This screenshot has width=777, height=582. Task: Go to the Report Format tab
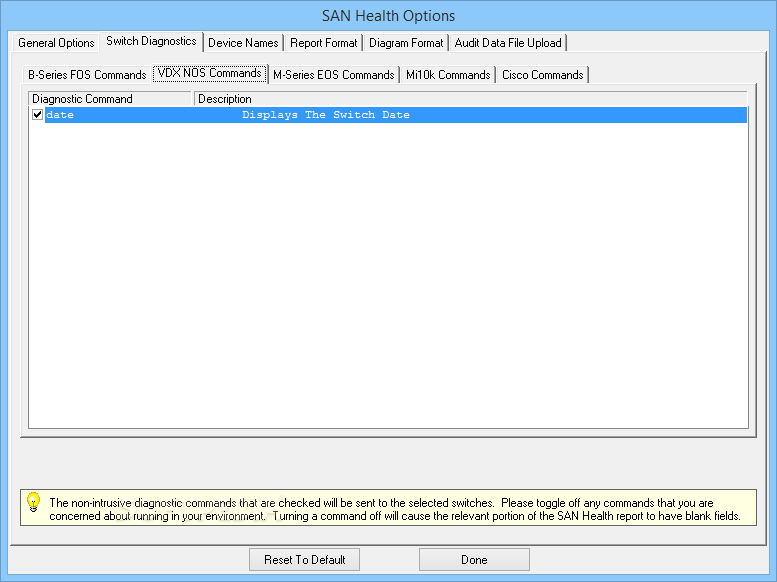pyautogui.click(x=324, y=43)
